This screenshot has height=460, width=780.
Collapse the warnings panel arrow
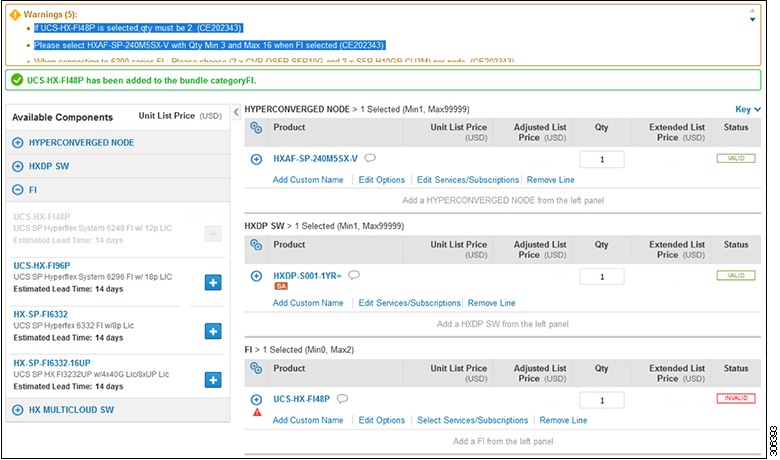point(753,18)
